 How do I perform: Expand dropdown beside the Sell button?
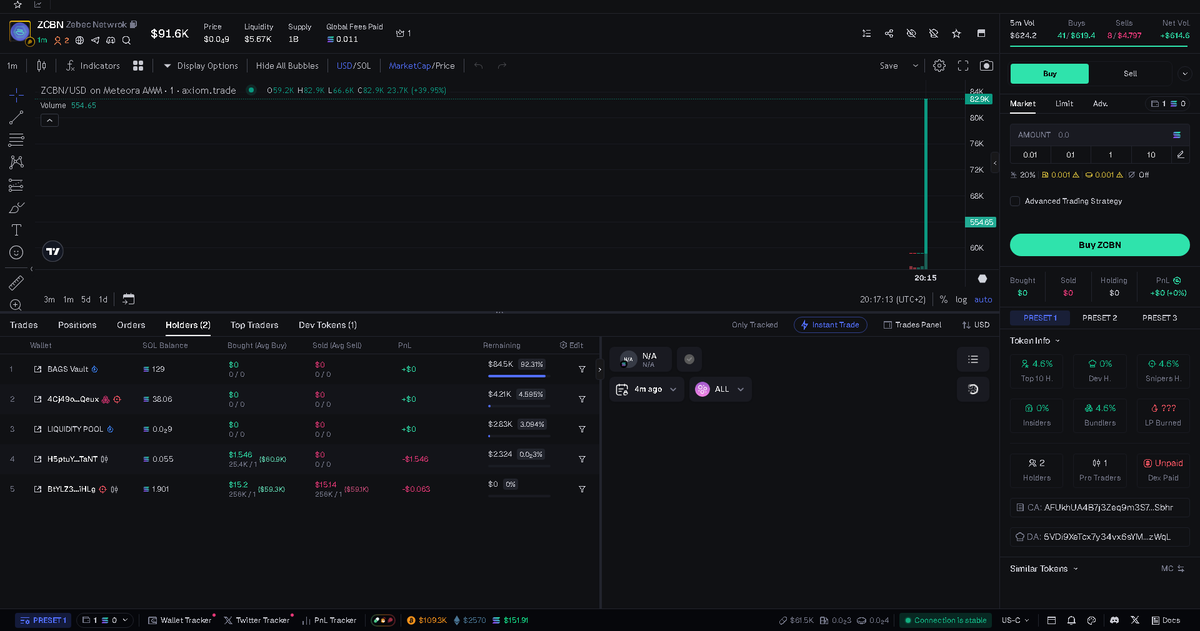(x=1185, y=73)
